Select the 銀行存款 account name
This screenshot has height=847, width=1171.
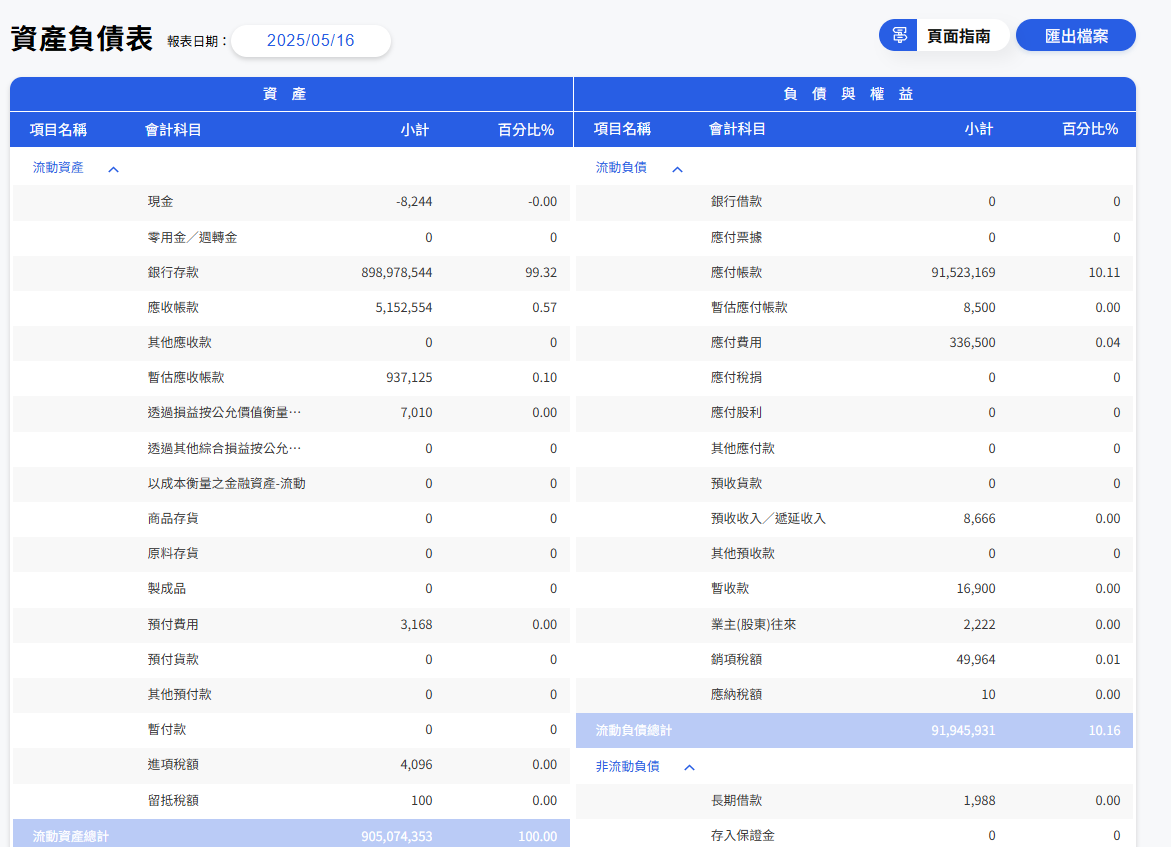[173, 273]
